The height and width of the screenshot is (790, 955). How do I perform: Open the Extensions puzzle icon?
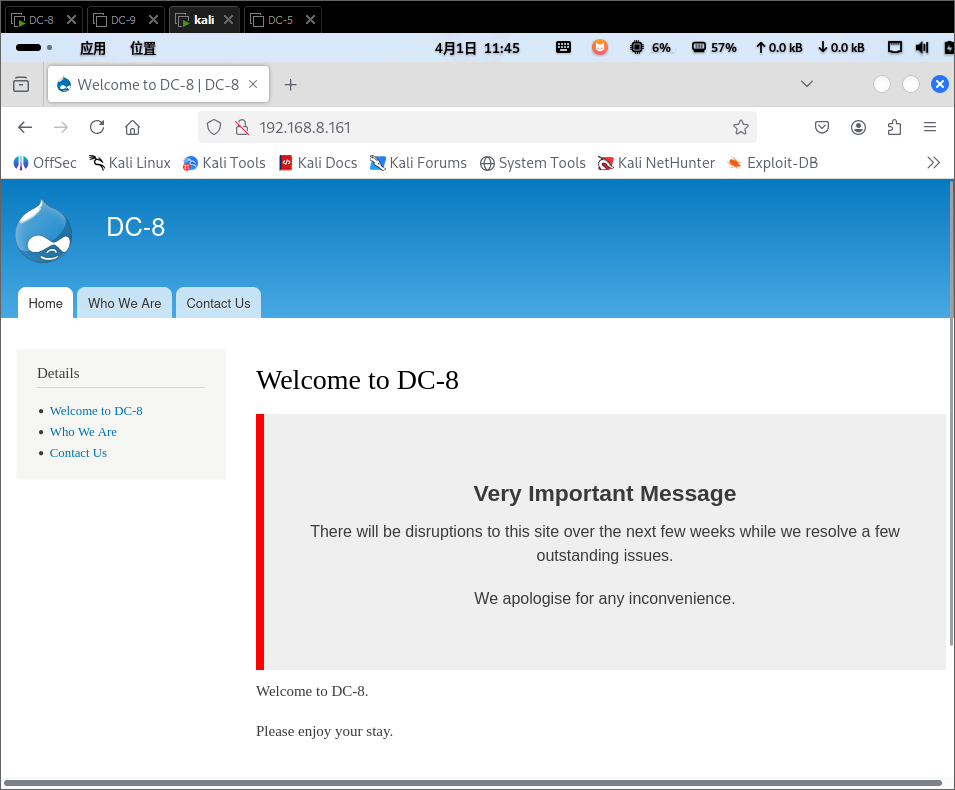coord(894,127)
